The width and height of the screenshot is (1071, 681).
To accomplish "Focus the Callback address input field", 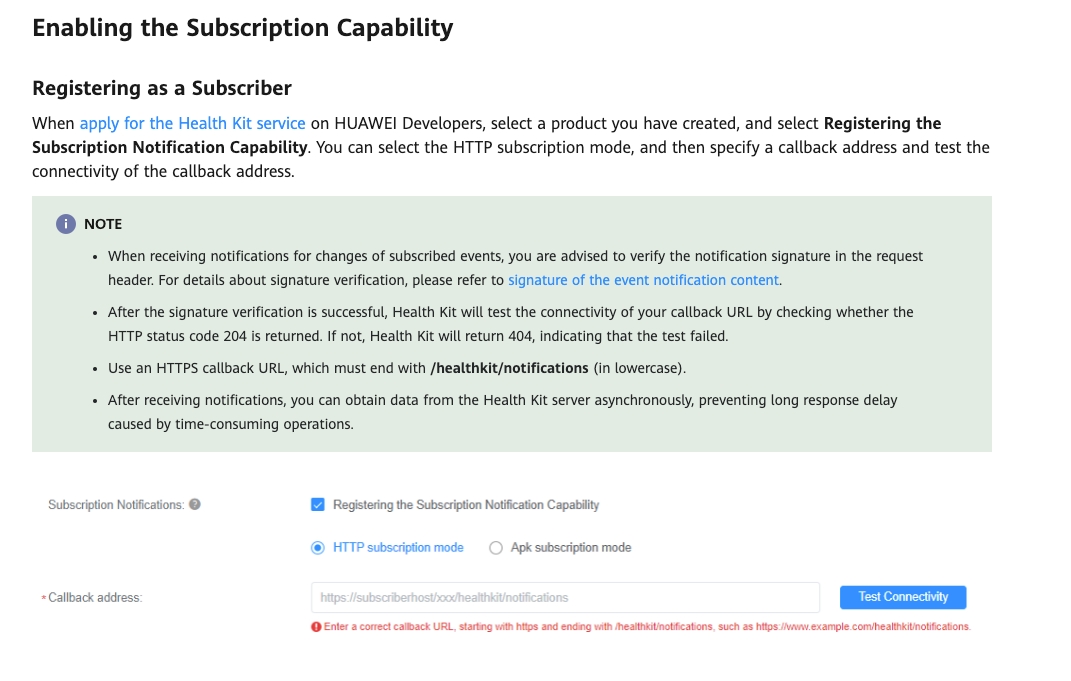I will point(565,597).
